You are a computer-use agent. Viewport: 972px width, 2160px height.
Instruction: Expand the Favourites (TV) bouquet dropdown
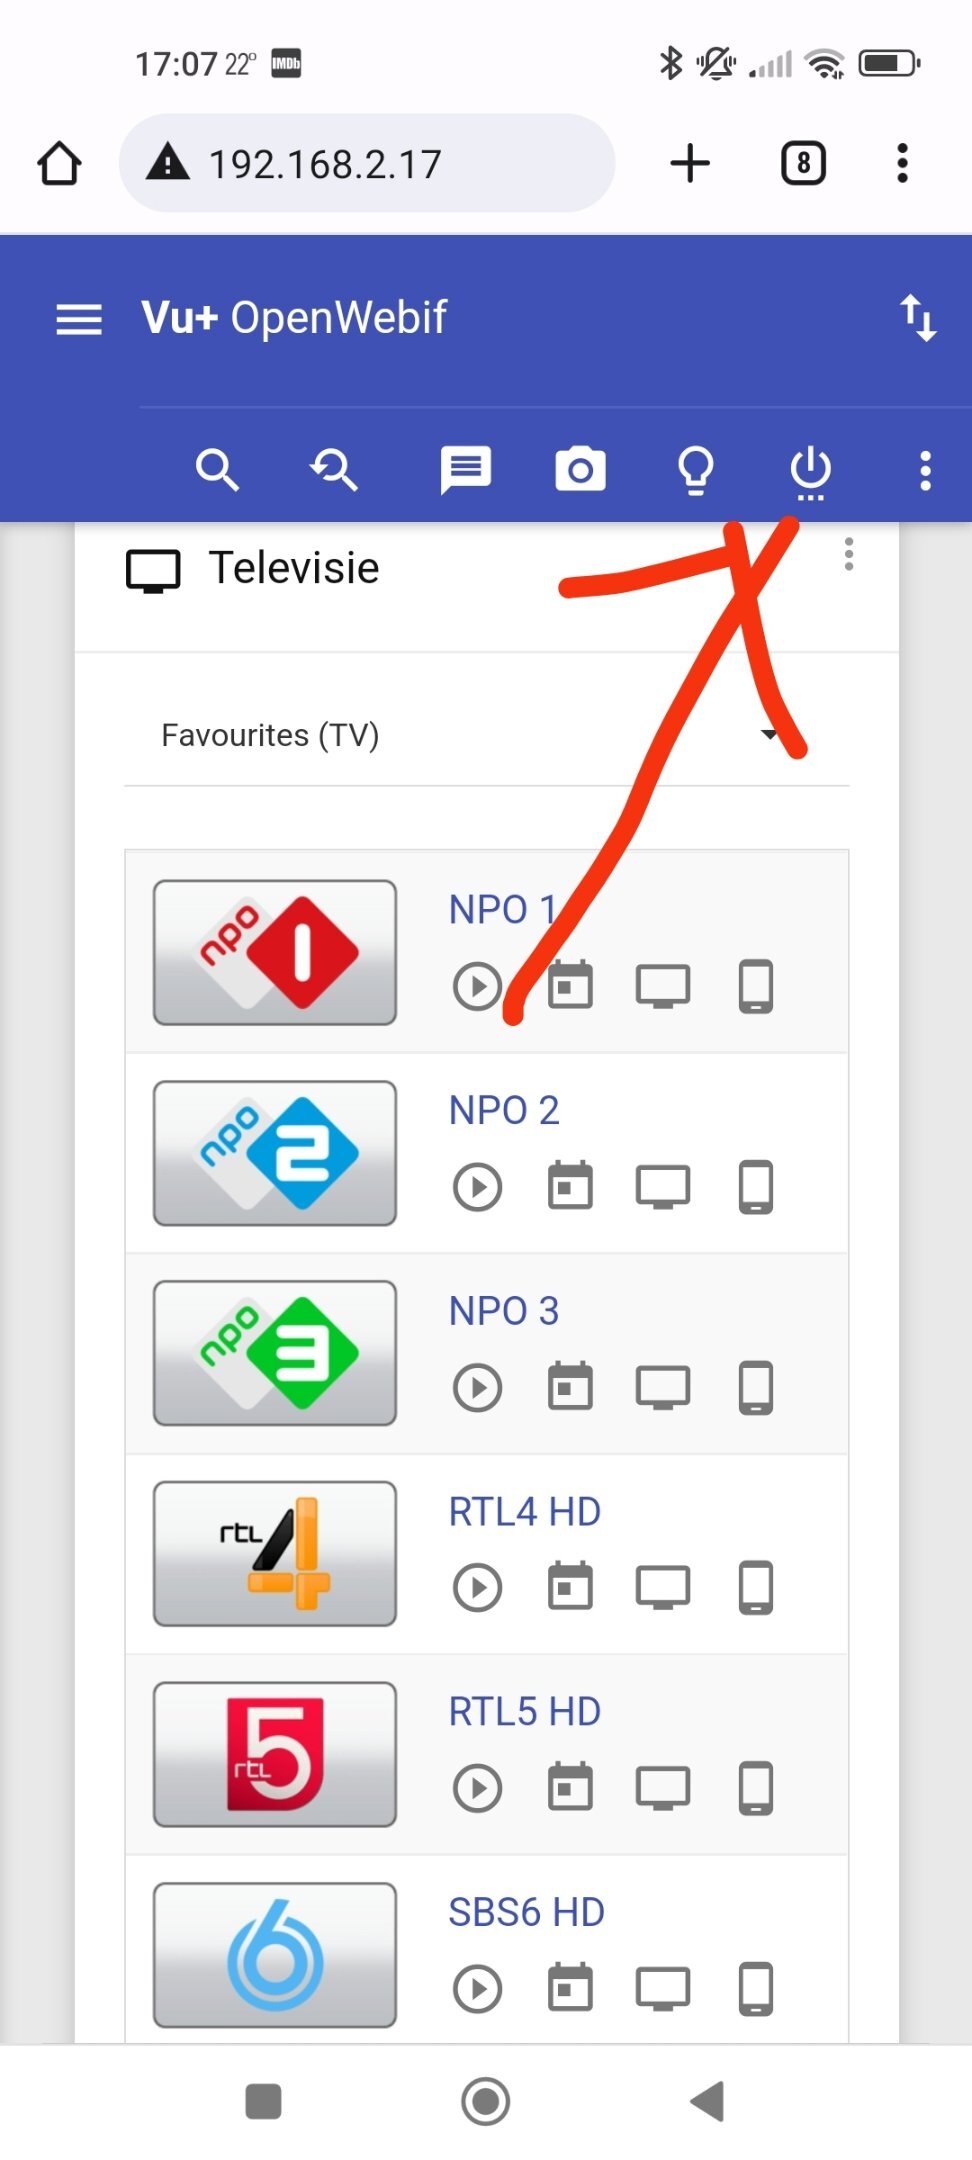[x=486, y=736]
